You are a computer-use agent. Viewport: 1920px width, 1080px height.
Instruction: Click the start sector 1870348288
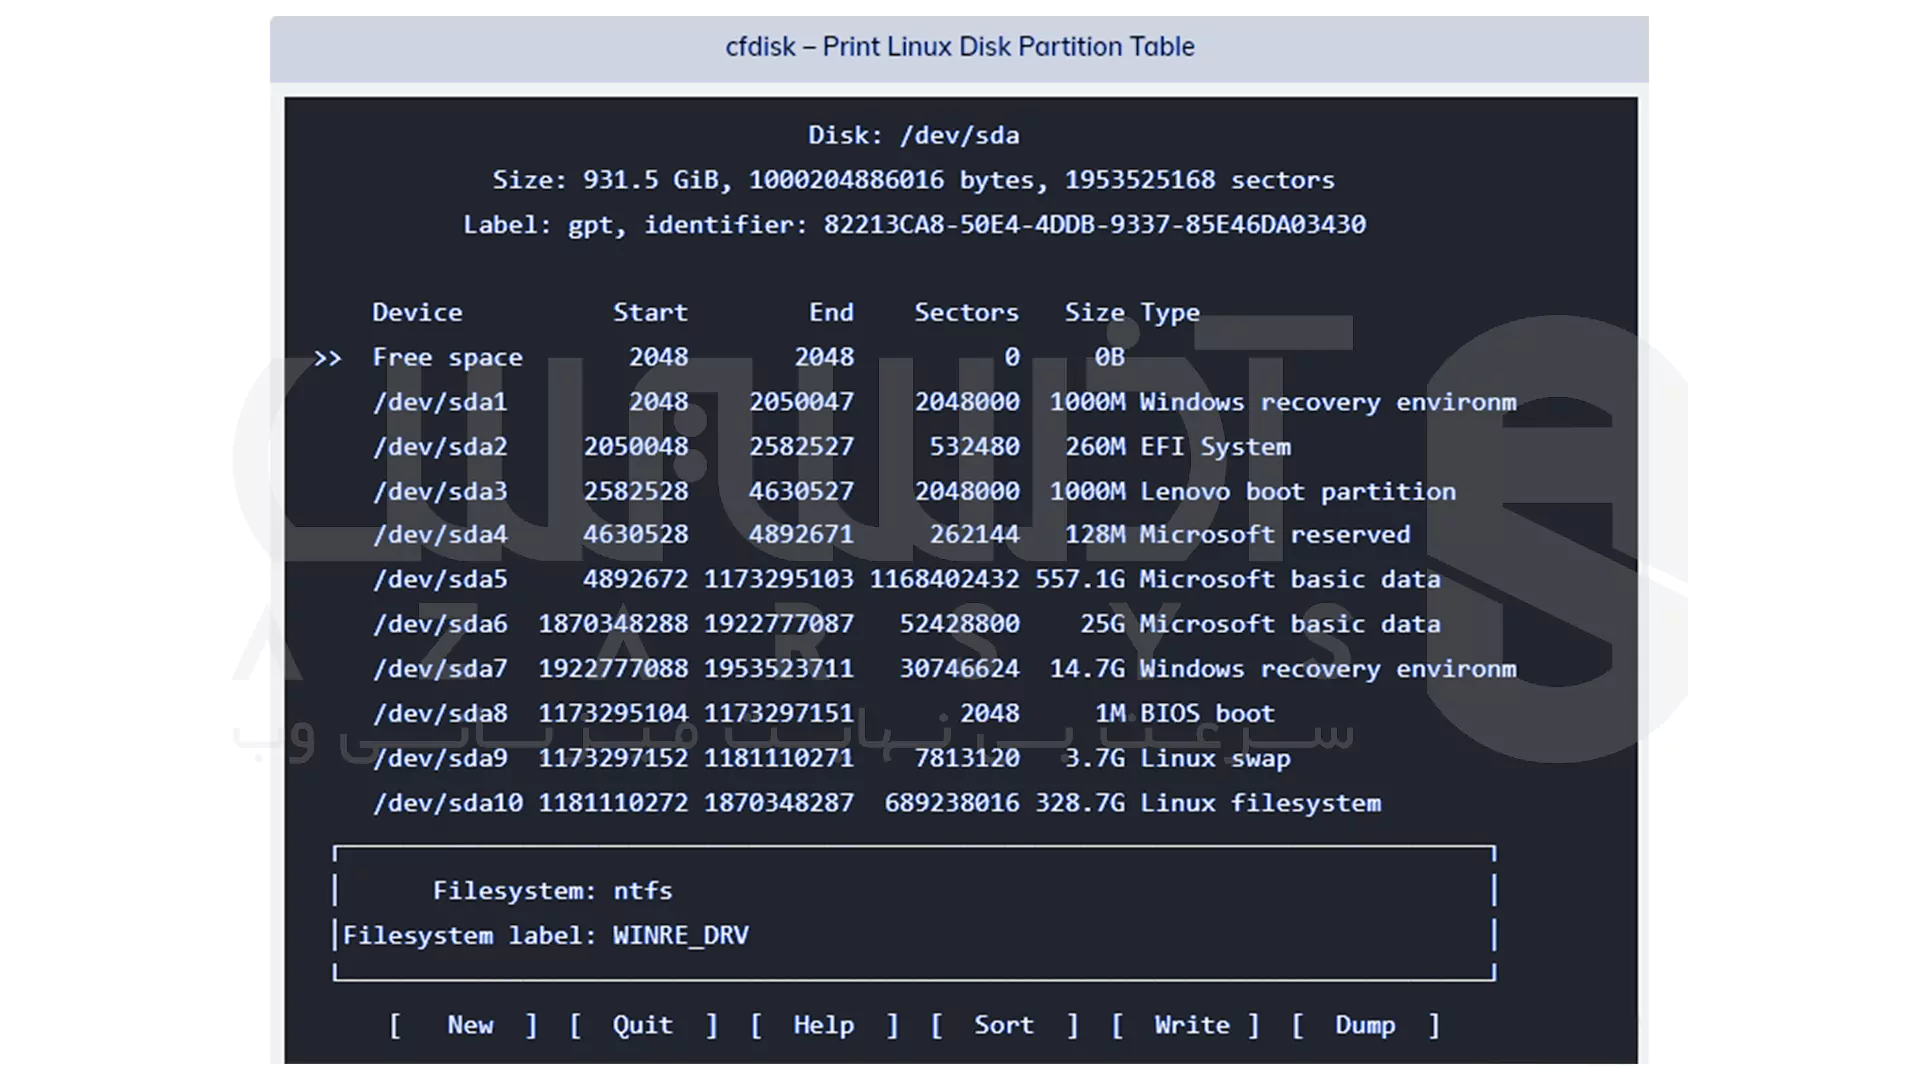click(x=613, y=624)
